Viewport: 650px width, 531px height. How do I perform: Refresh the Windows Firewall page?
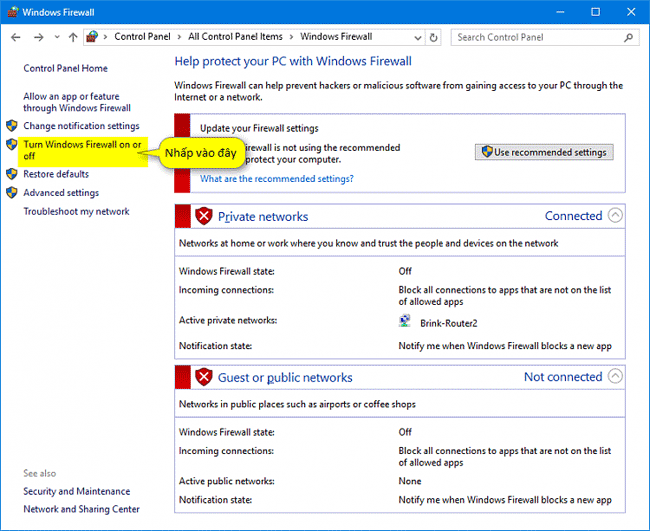pyautogui.click(x=433, y=38)
